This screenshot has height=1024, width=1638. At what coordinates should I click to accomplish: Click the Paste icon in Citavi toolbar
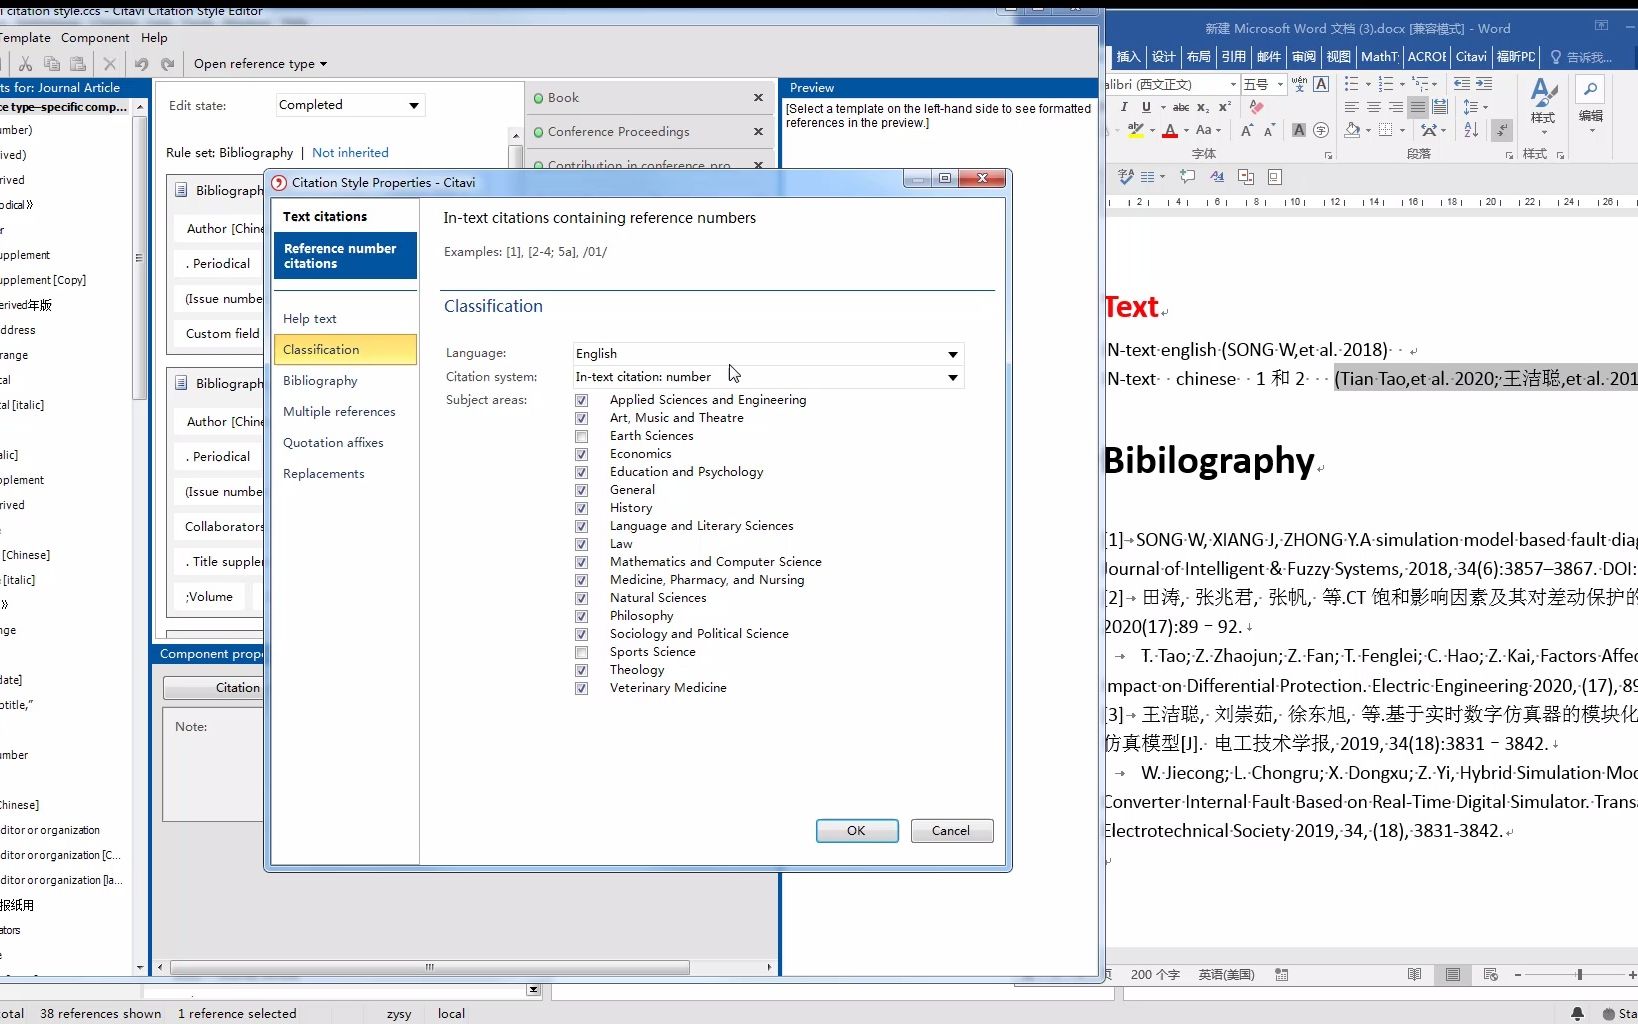(x=78, y=64)
